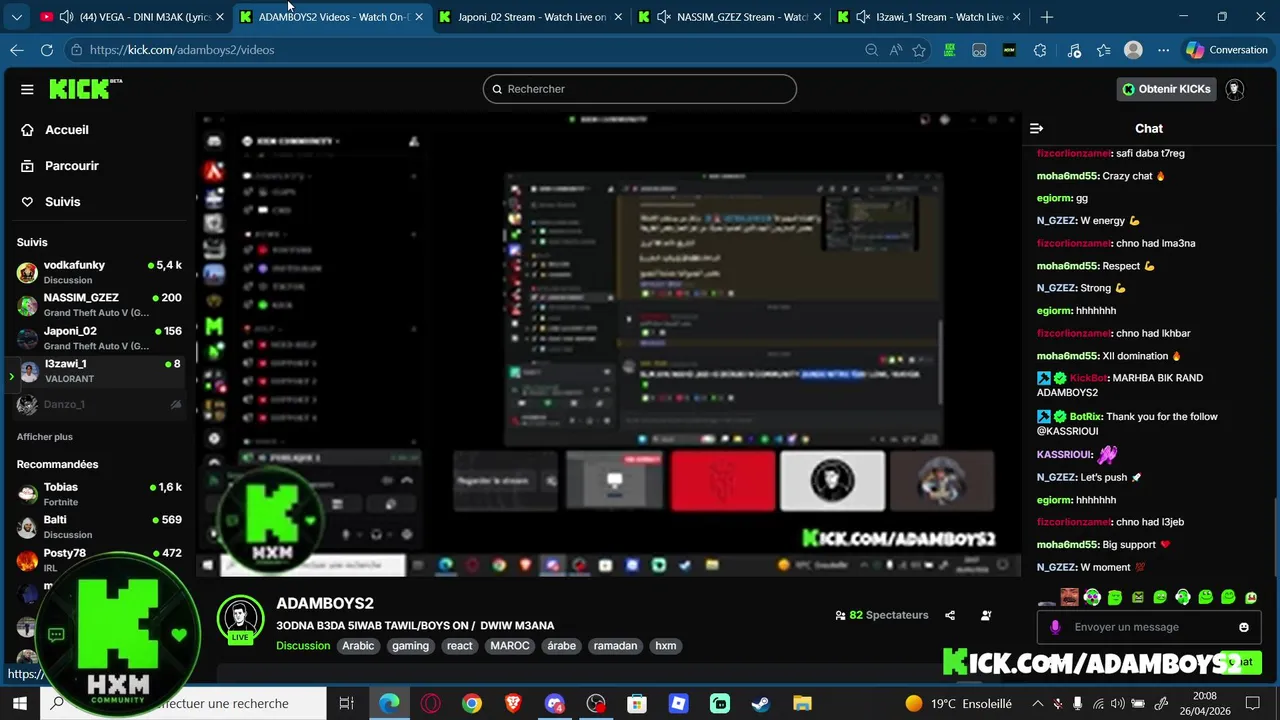Open Brave browser from the taskbar
The height and width of the screenshot is (720, 1280).
tap(513, 704)
